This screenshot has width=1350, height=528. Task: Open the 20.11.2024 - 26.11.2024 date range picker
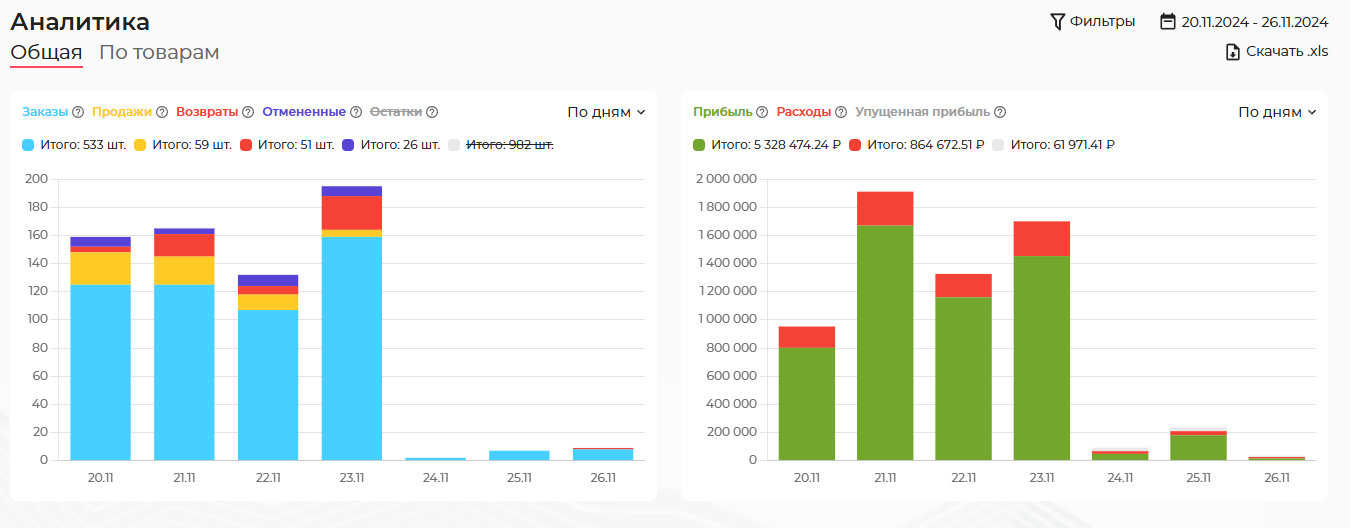click(1254, 21)
